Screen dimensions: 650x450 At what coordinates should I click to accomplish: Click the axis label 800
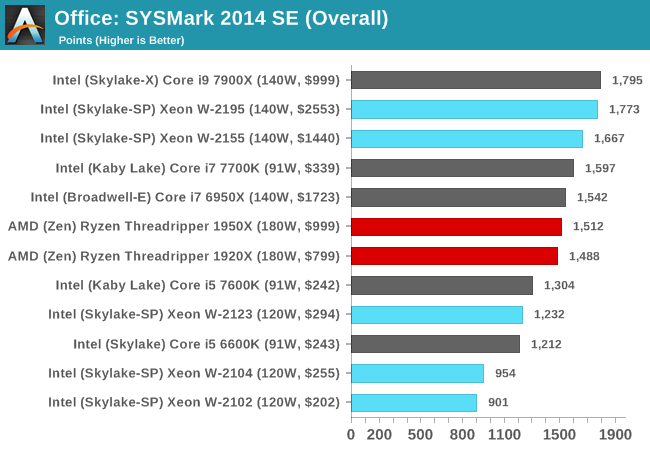462,435
